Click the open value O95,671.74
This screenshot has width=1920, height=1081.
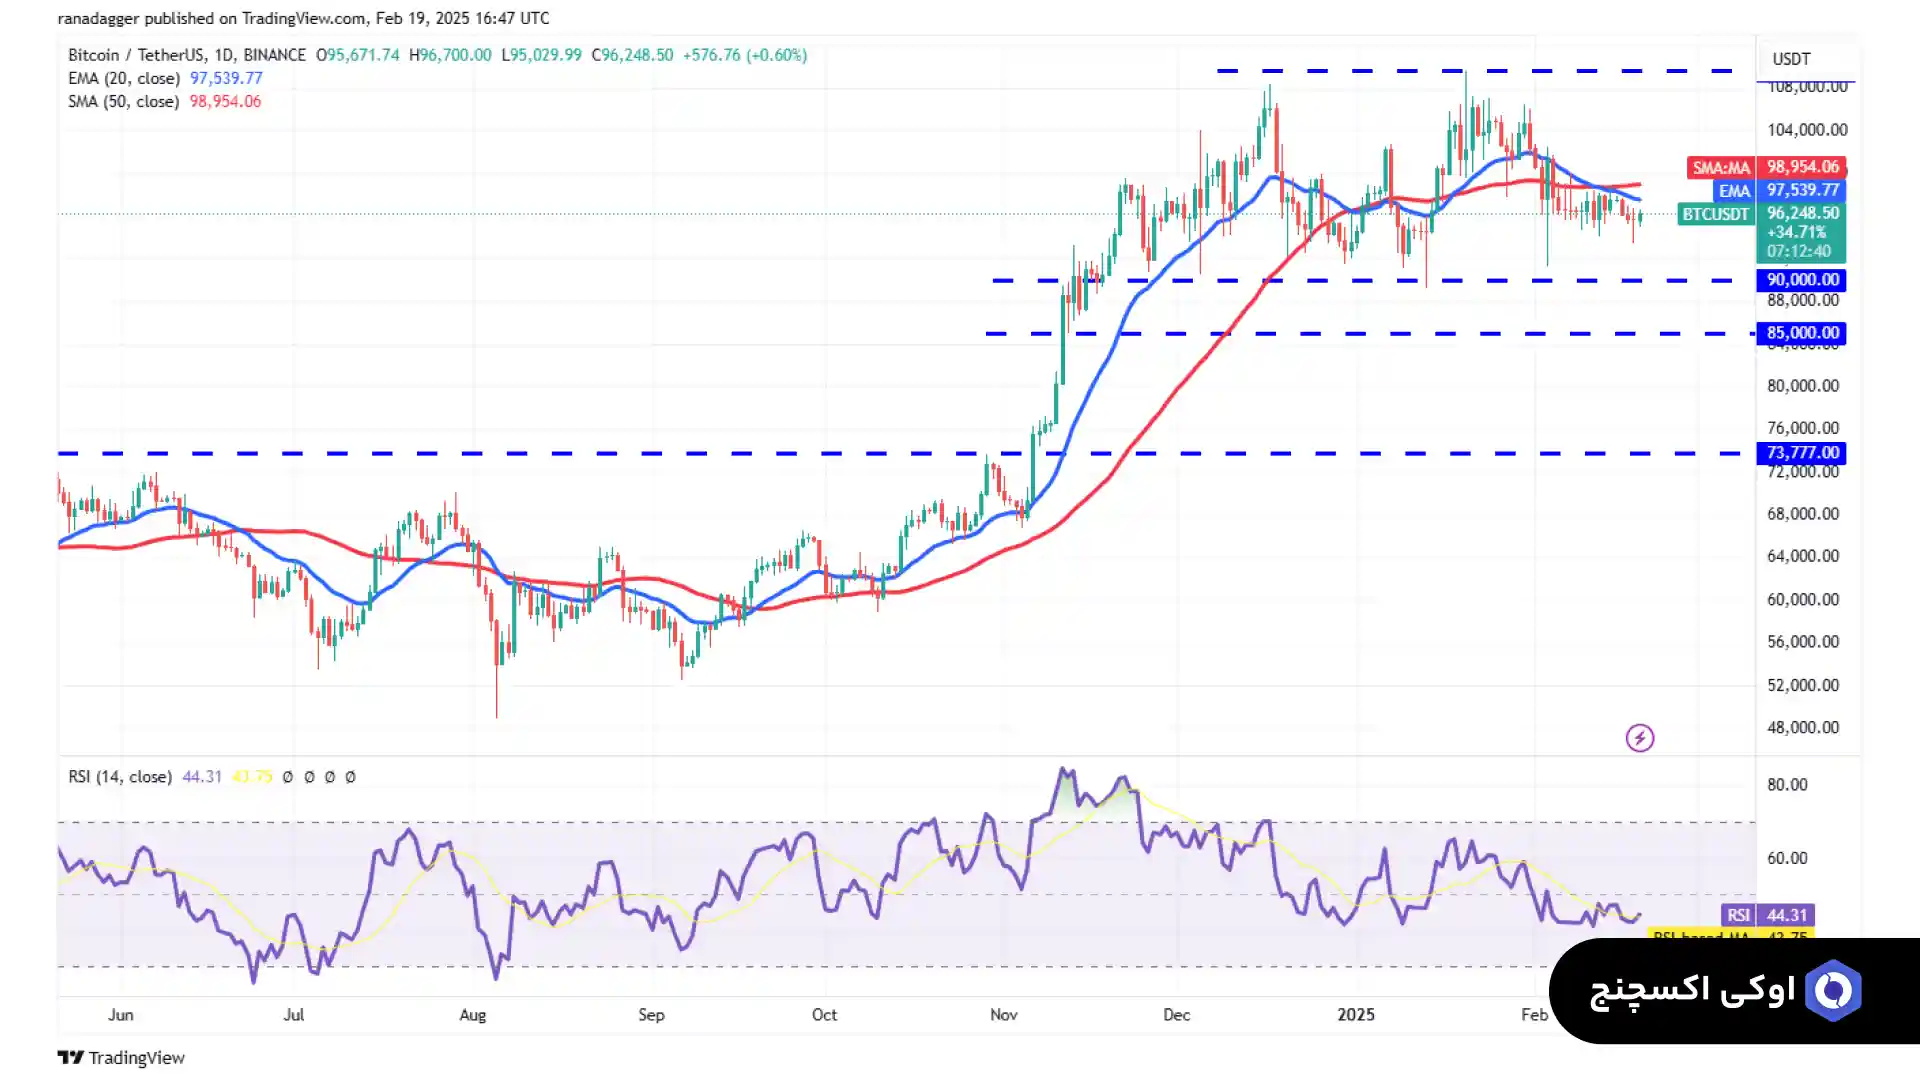coord(358,55)
